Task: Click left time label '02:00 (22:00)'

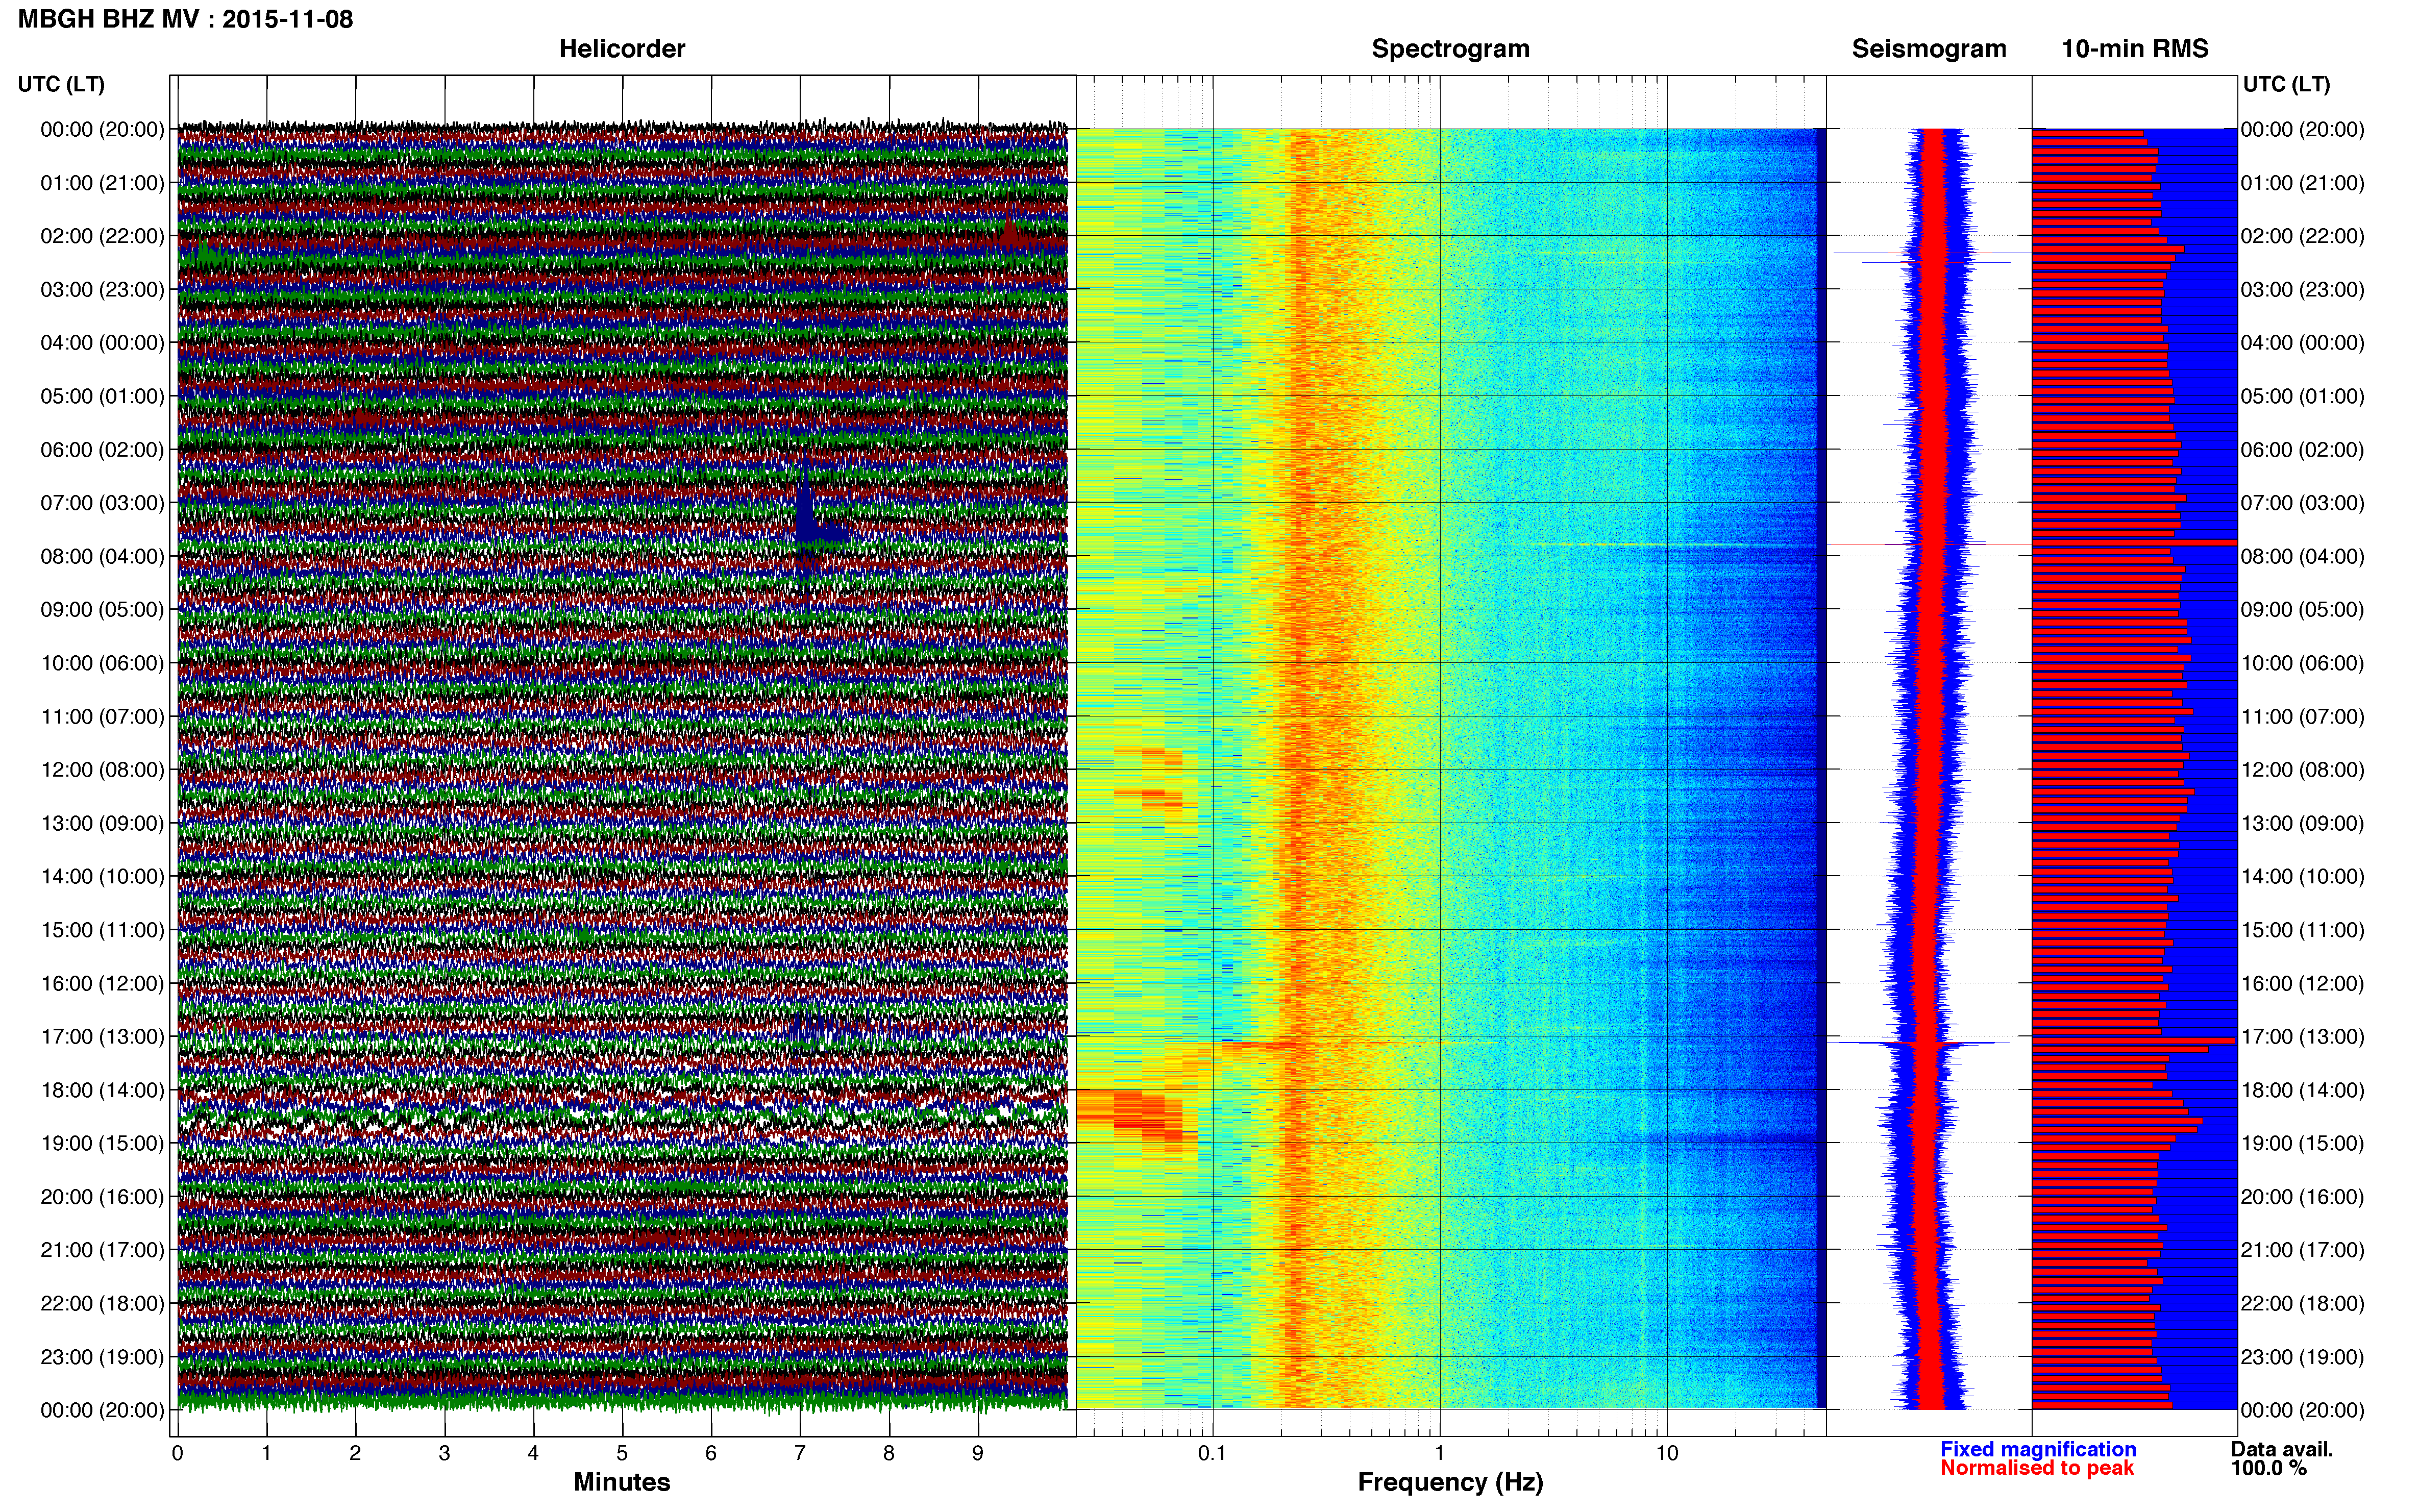Action: (102, 236)
